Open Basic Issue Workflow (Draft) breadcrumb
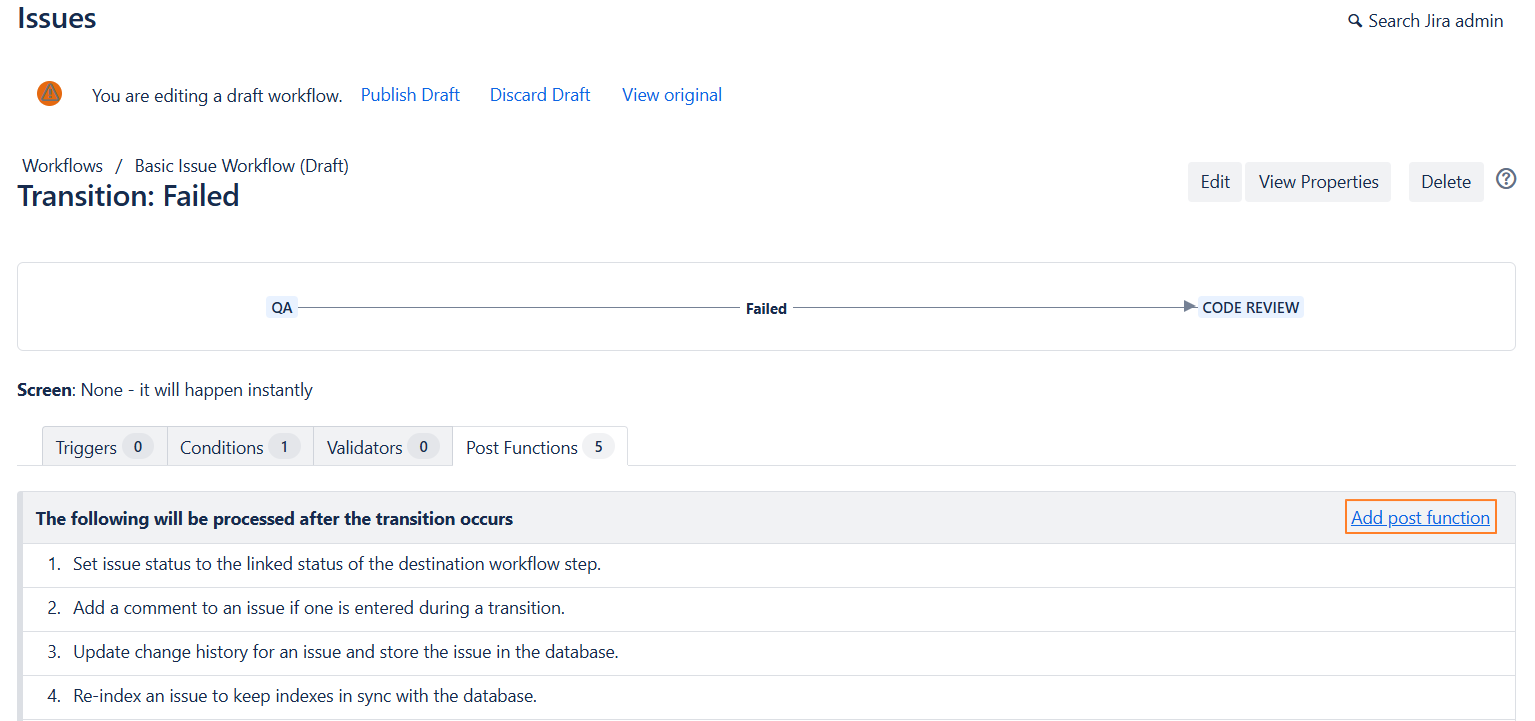Image resolution: width=1535 pixels, height=721 pixels. 242,166
